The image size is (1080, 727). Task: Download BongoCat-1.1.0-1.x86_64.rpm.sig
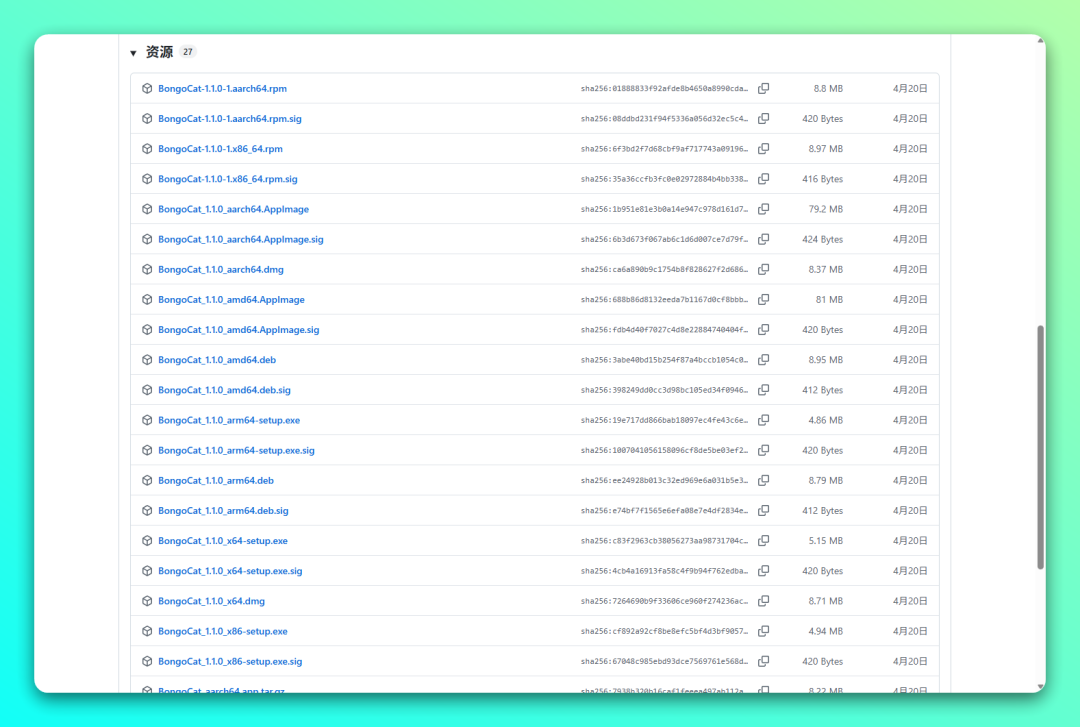(228, 178)
